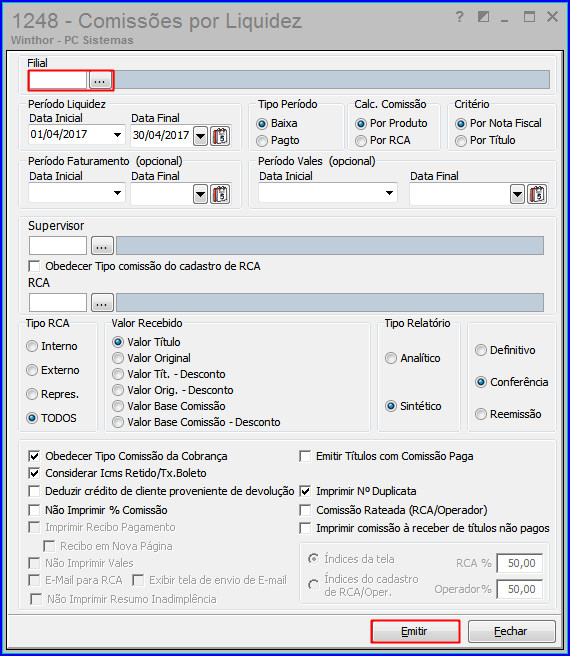Viewport: 570px width, 656px height.
Task: Expand Período Liquidez Data Inicial dropdown
Action: pyautogui.click(x=118, y=135)
